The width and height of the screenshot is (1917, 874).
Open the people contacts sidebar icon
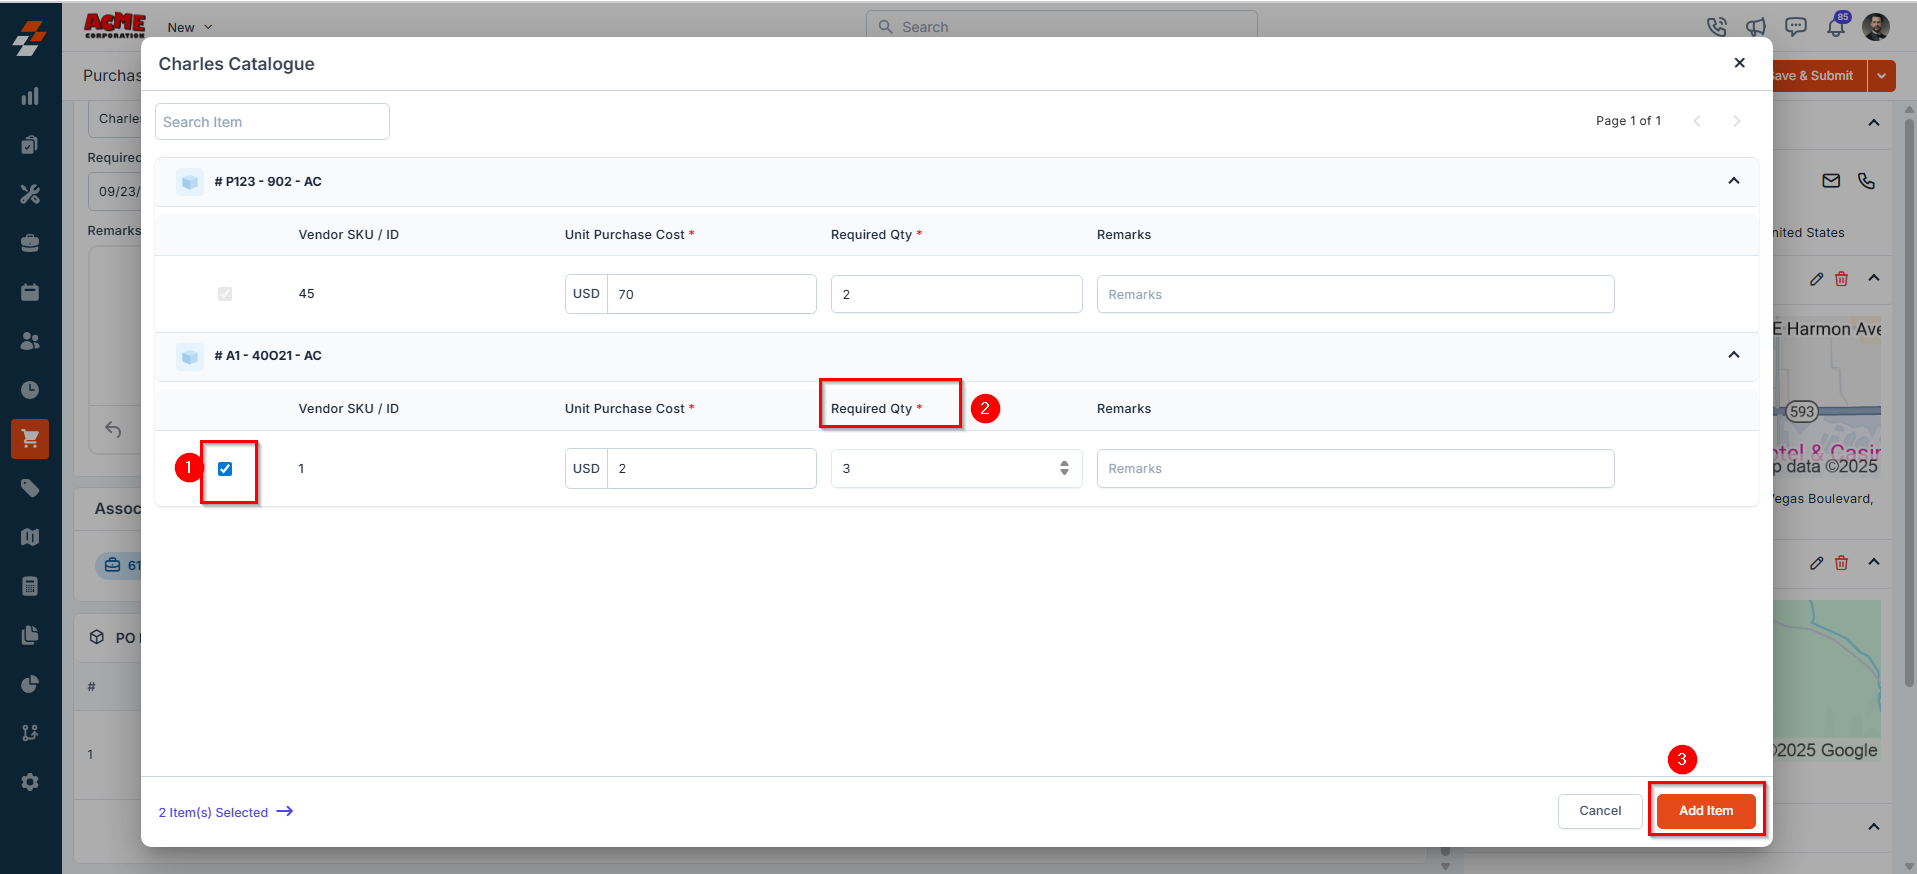[x=30, y=341]
